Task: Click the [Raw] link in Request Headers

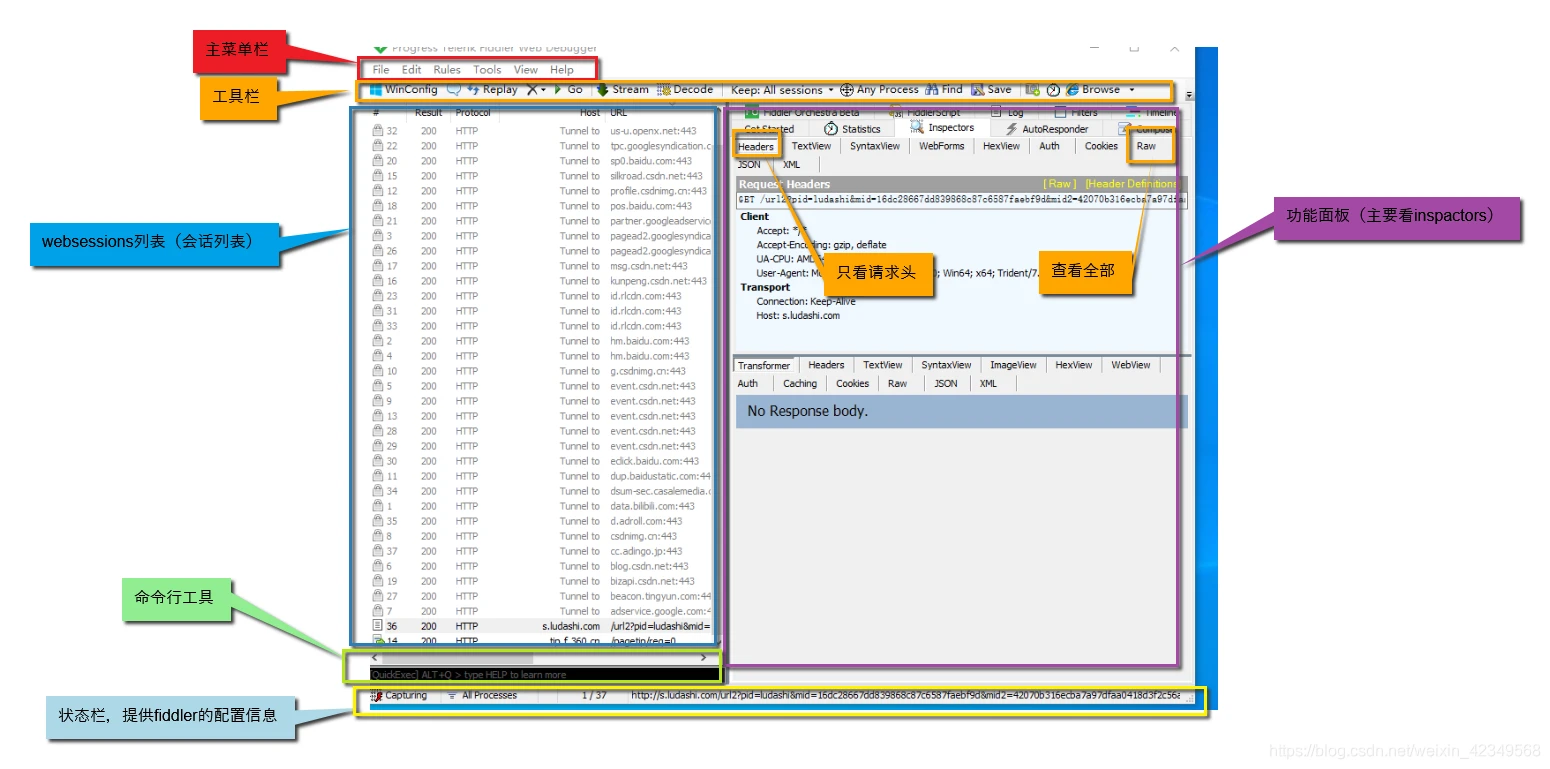Action: coord(1060,184)
